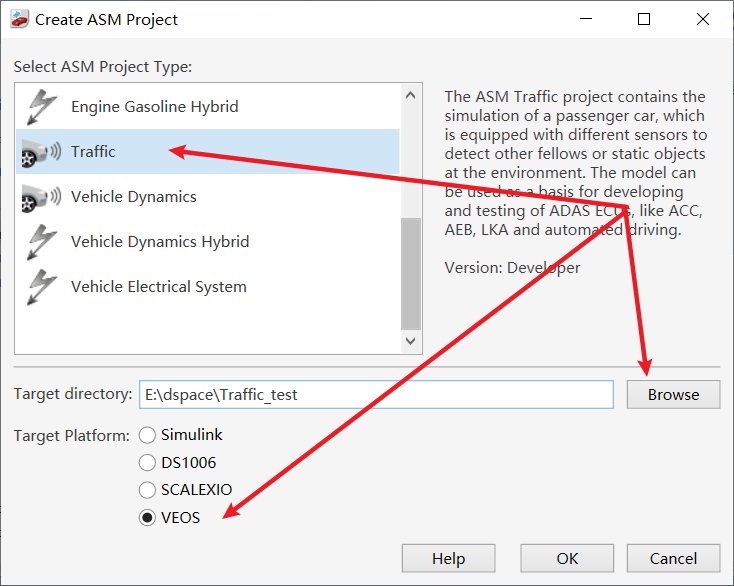
Task: Click the Traffic car sensor icon
Action: (x=42, y=152)
